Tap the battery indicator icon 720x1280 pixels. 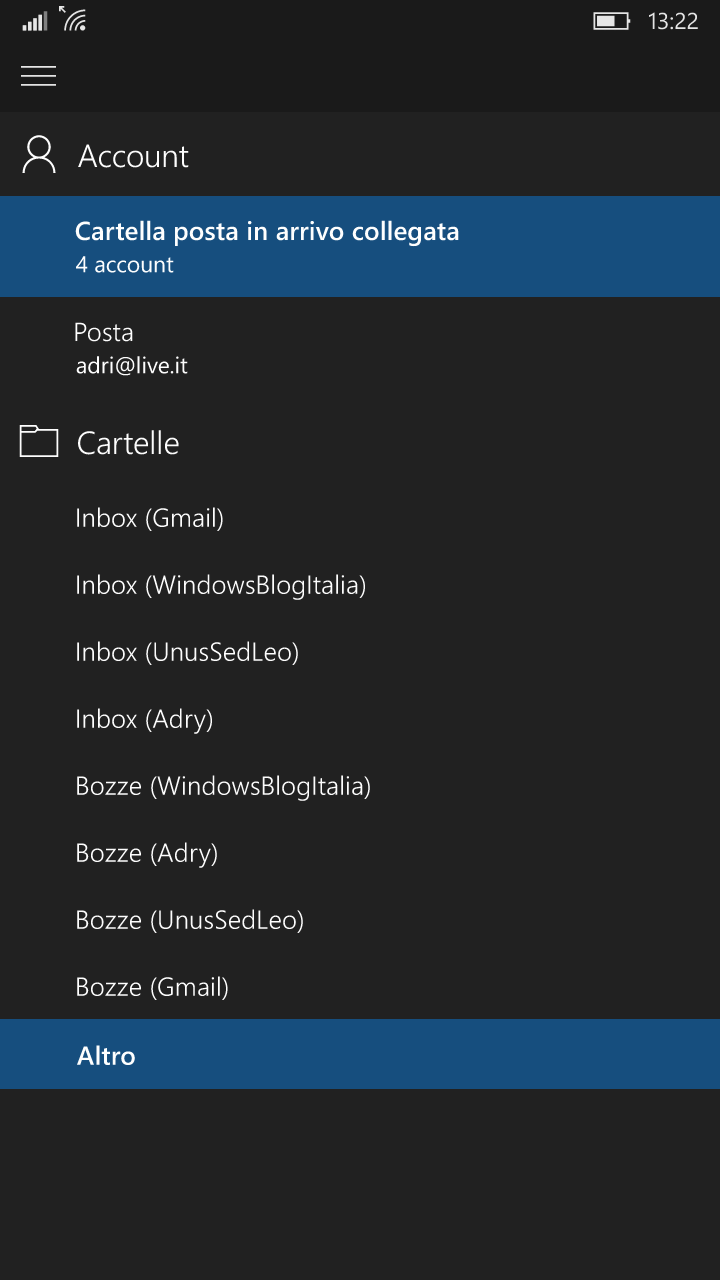tap(612, 21)
